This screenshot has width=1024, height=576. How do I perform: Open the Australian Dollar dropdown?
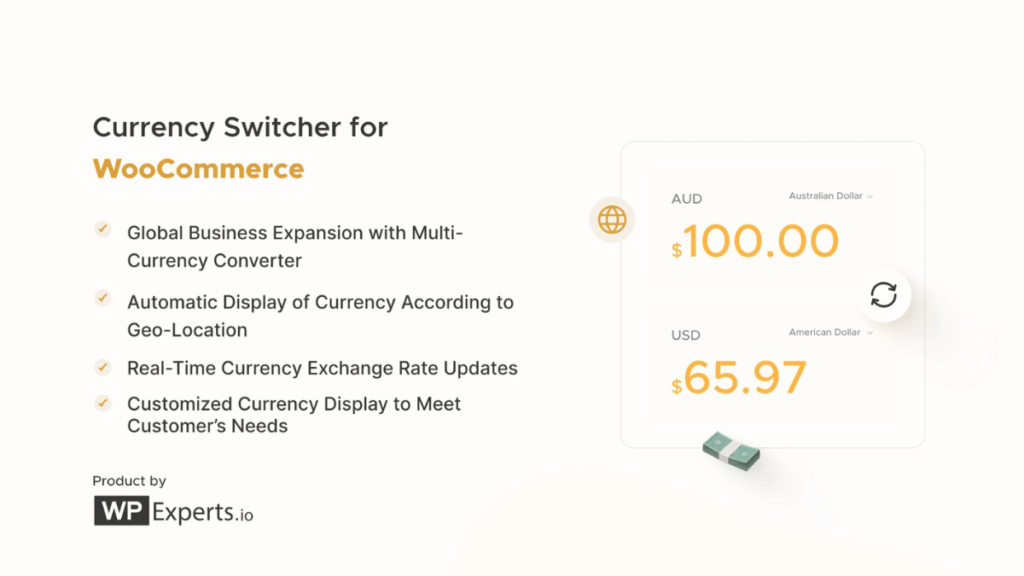point(830,196)
